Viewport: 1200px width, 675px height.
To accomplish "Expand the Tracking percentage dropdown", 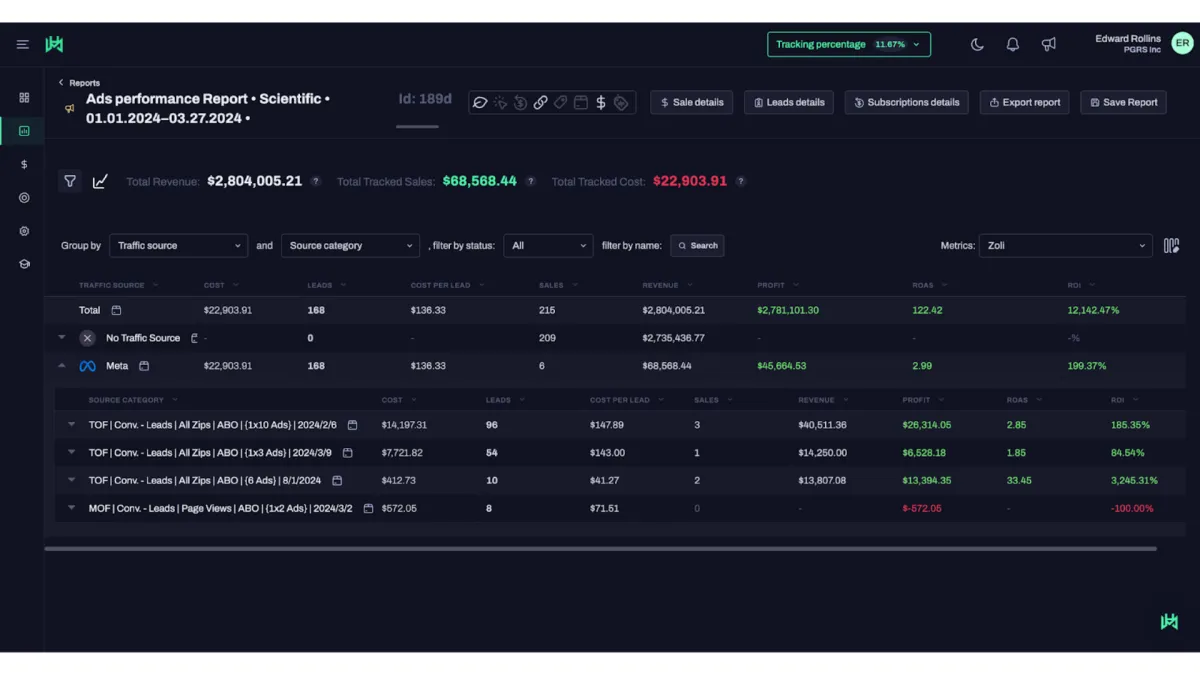I will [848, 44].
